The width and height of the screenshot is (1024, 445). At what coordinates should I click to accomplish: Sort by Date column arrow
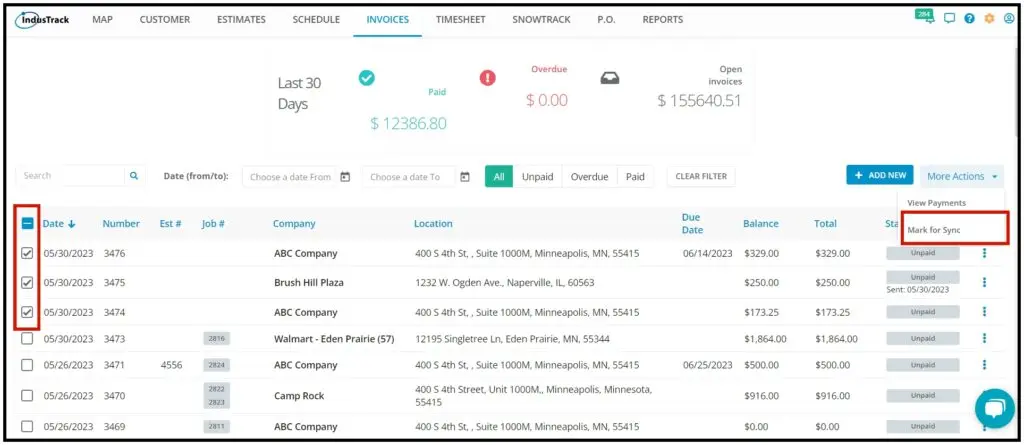(x=72, y=223)
